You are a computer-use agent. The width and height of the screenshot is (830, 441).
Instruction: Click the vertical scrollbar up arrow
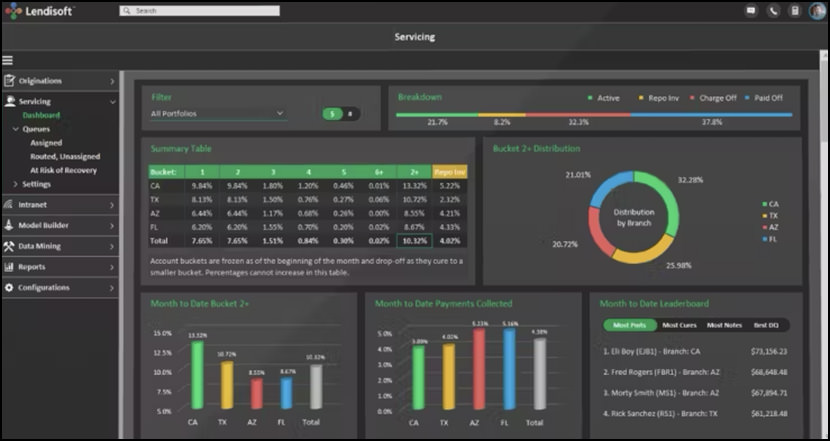tap(824, 55)
